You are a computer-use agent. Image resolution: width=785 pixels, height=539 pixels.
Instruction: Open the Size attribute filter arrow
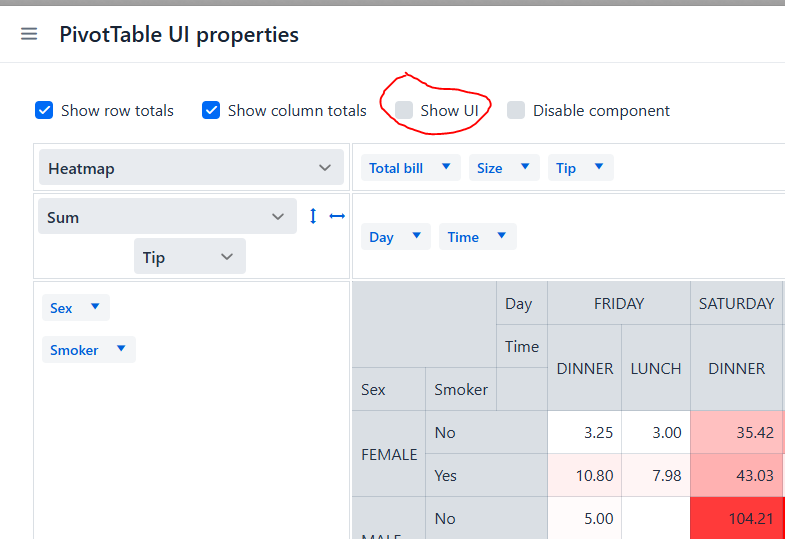(524, 167)
